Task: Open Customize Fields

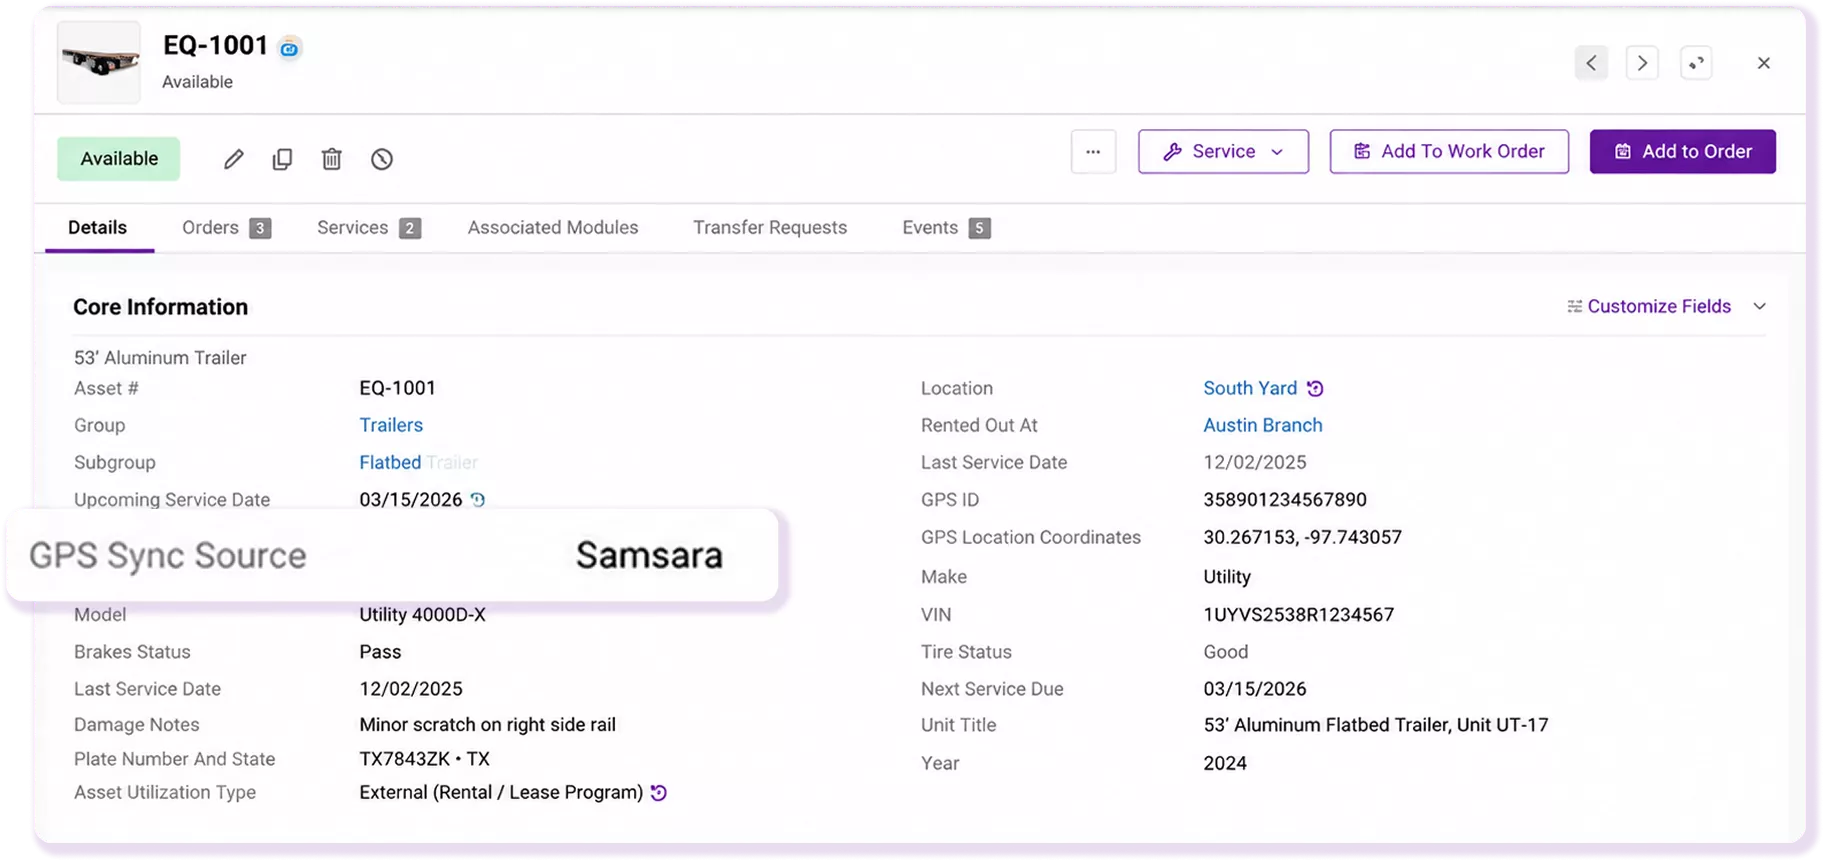Action: [x=1649, y=307]
